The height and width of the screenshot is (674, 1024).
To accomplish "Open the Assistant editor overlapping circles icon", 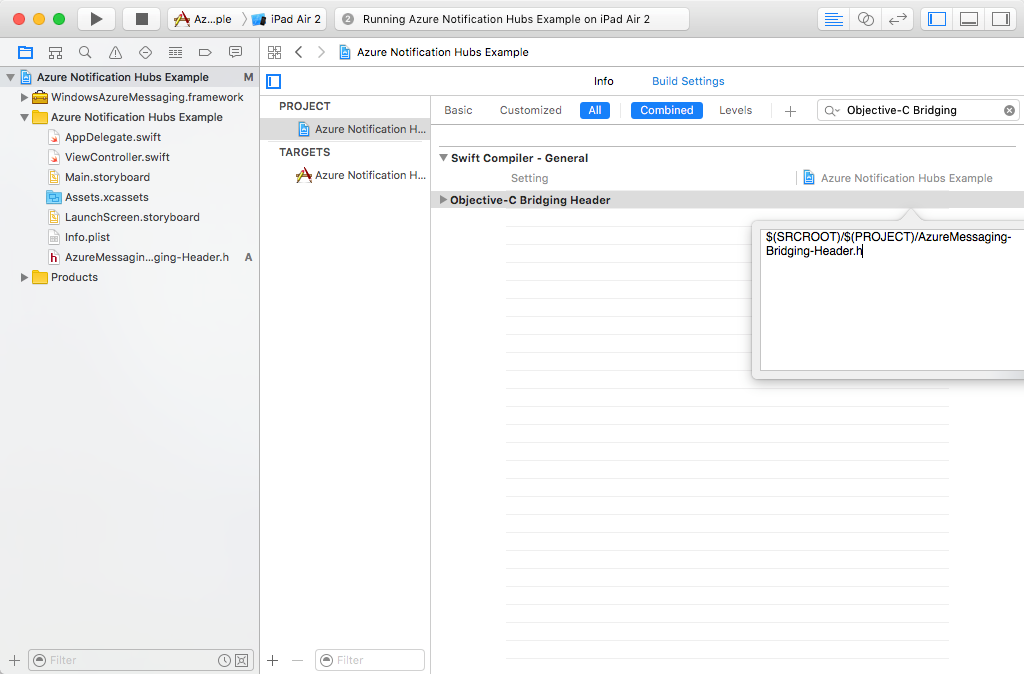I will click(866, 18).
